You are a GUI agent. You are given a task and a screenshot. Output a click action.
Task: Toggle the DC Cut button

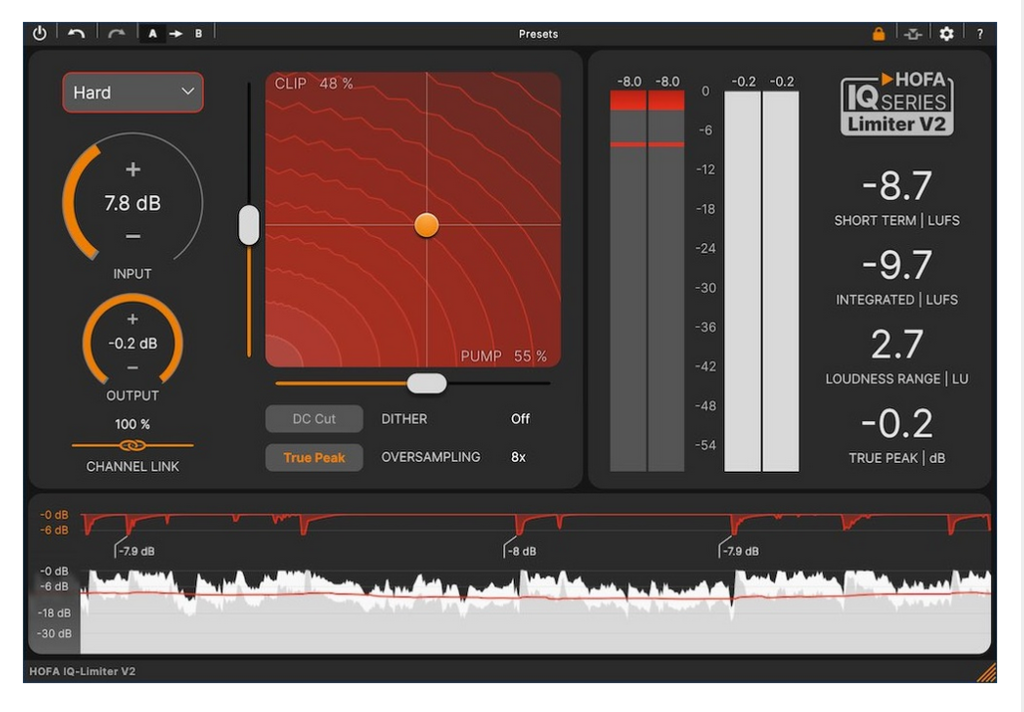click(x=314, y=419)
